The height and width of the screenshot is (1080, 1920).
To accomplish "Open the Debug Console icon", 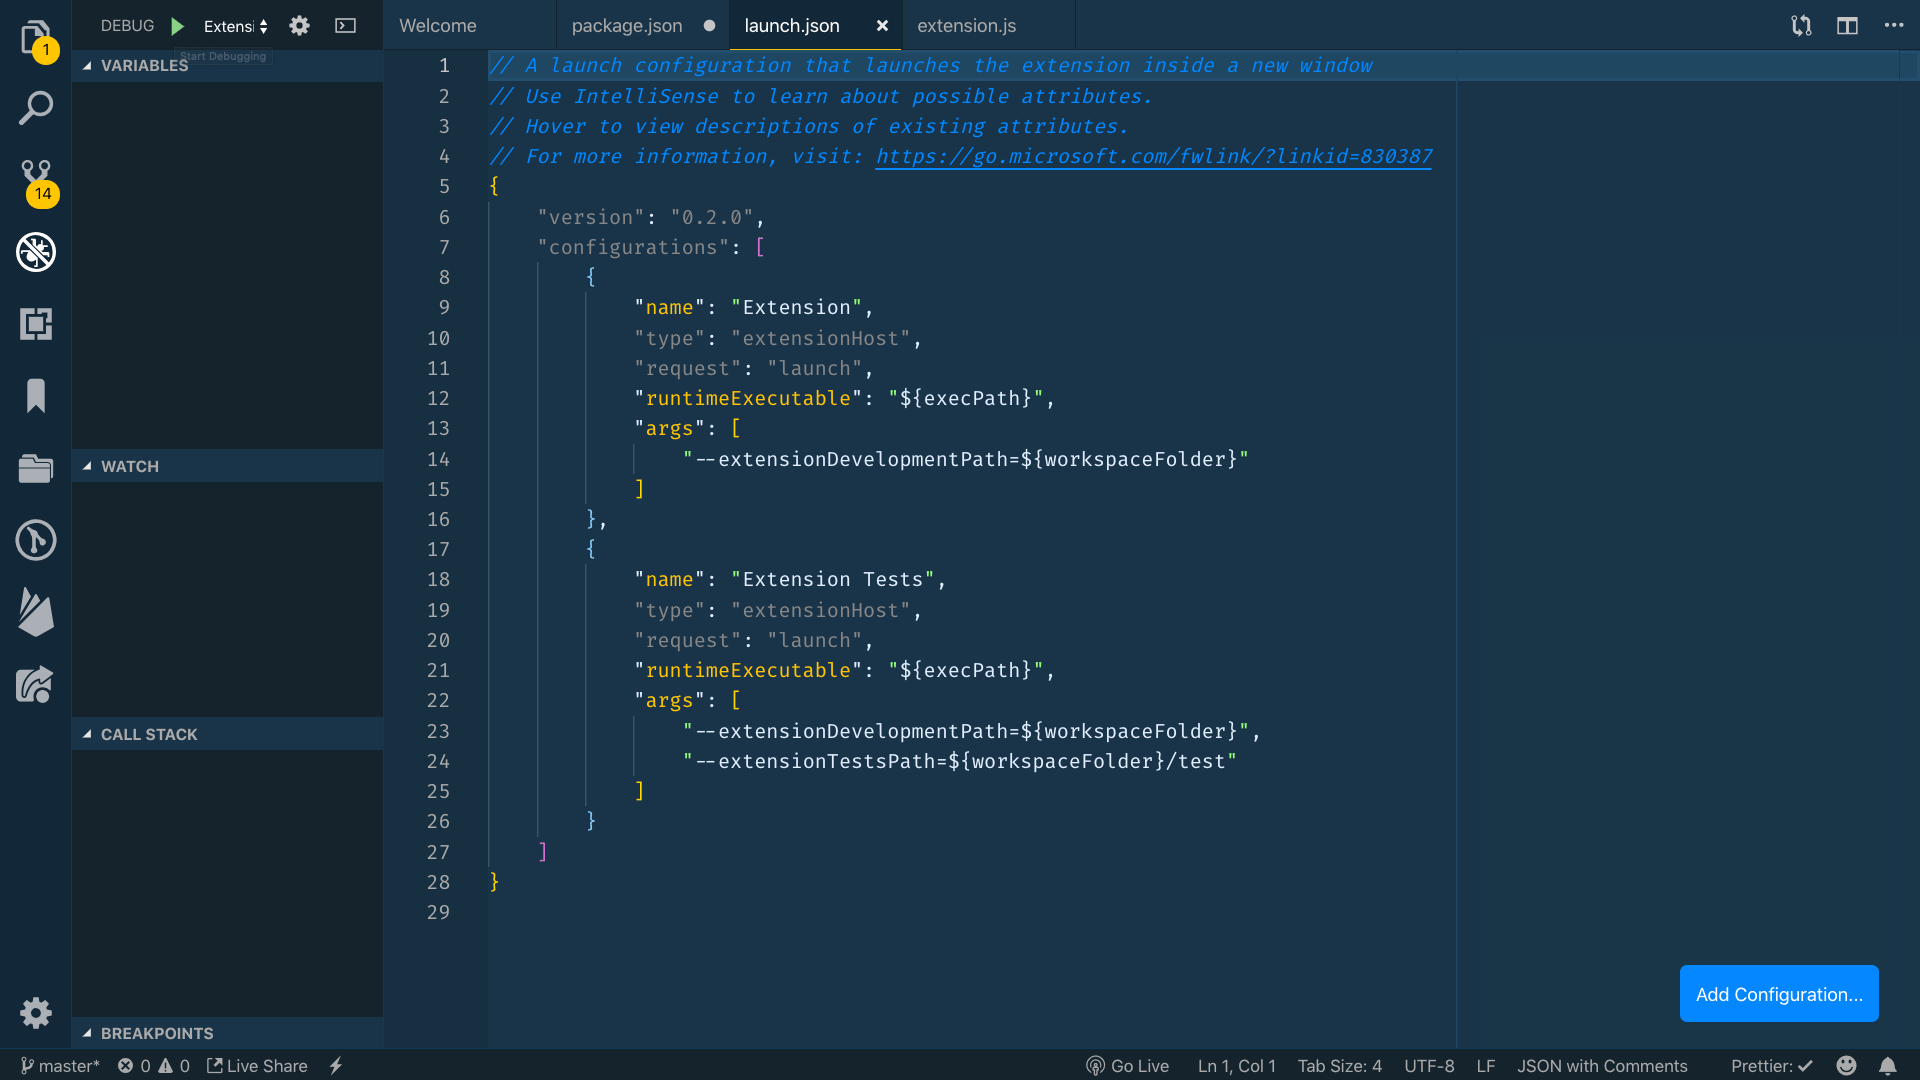I will click(345, 26).
